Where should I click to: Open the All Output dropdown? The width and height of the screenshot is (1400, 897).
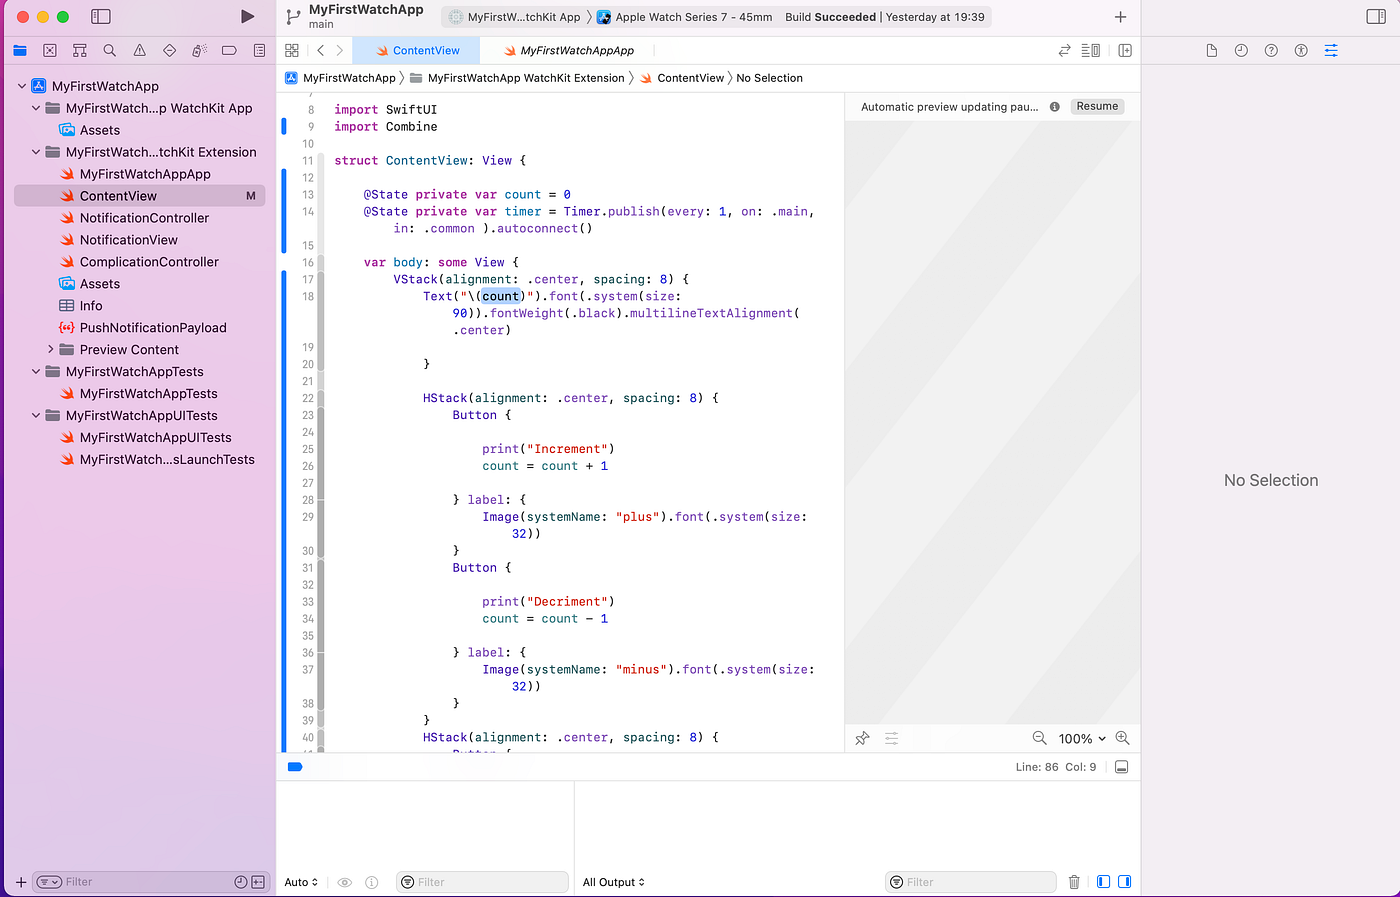[x=614, y=882]
